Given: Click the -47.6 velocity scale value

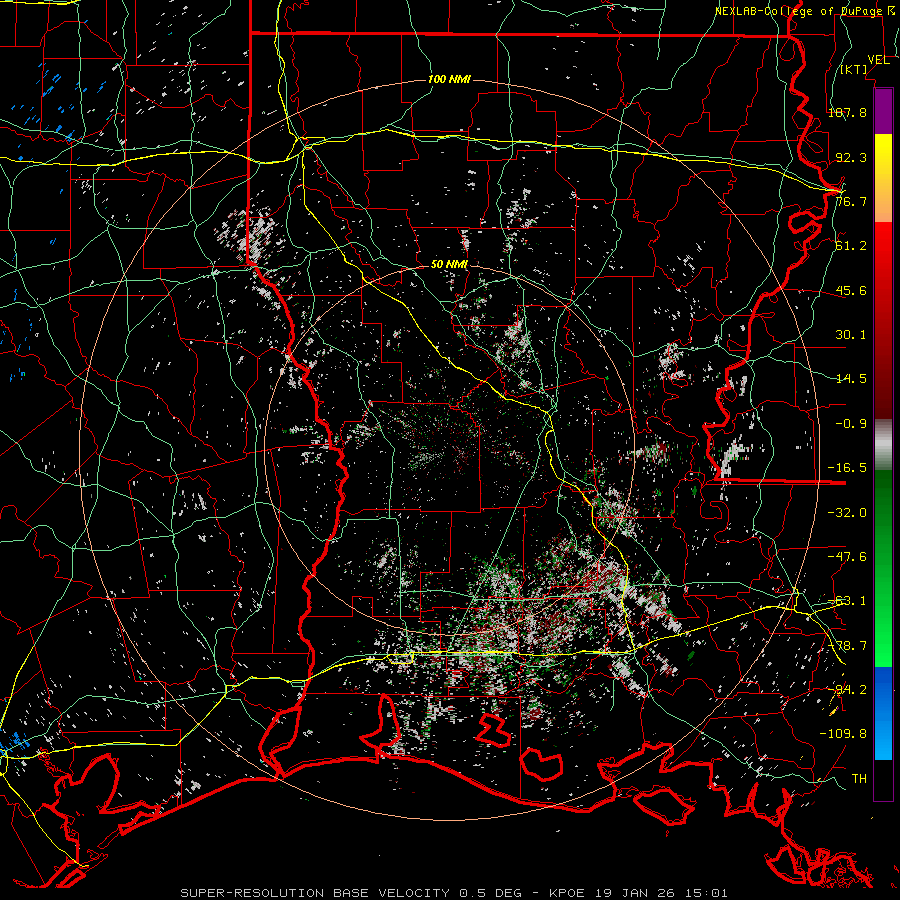Looking at the screenshot, I should 847,557.
